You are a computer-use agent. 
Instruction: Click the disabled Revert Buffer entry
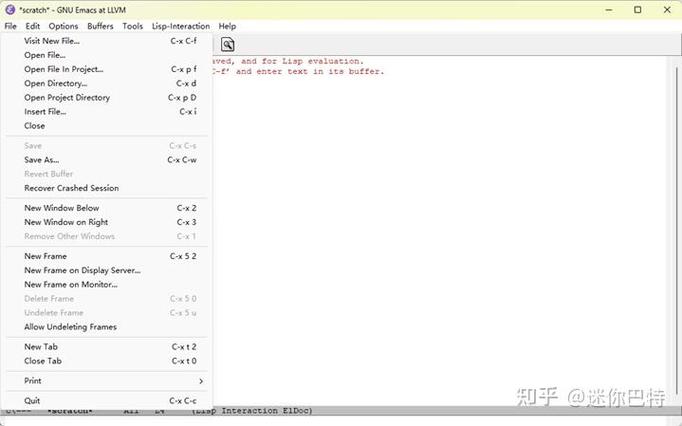click(x=107, y=174)
